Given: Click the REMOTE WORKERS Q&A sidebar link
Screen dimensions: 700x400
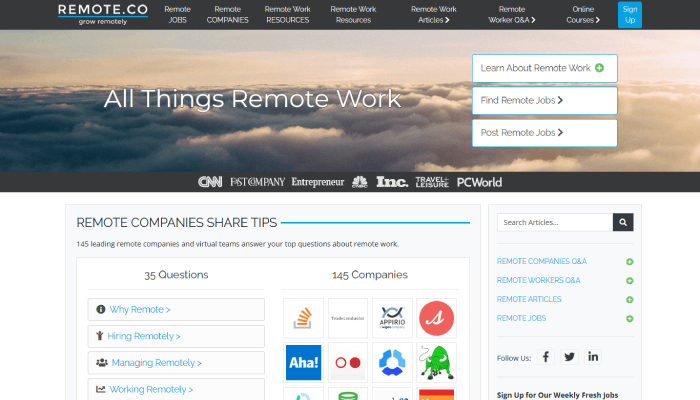Looking at the screenshot, I should [538, 280].
